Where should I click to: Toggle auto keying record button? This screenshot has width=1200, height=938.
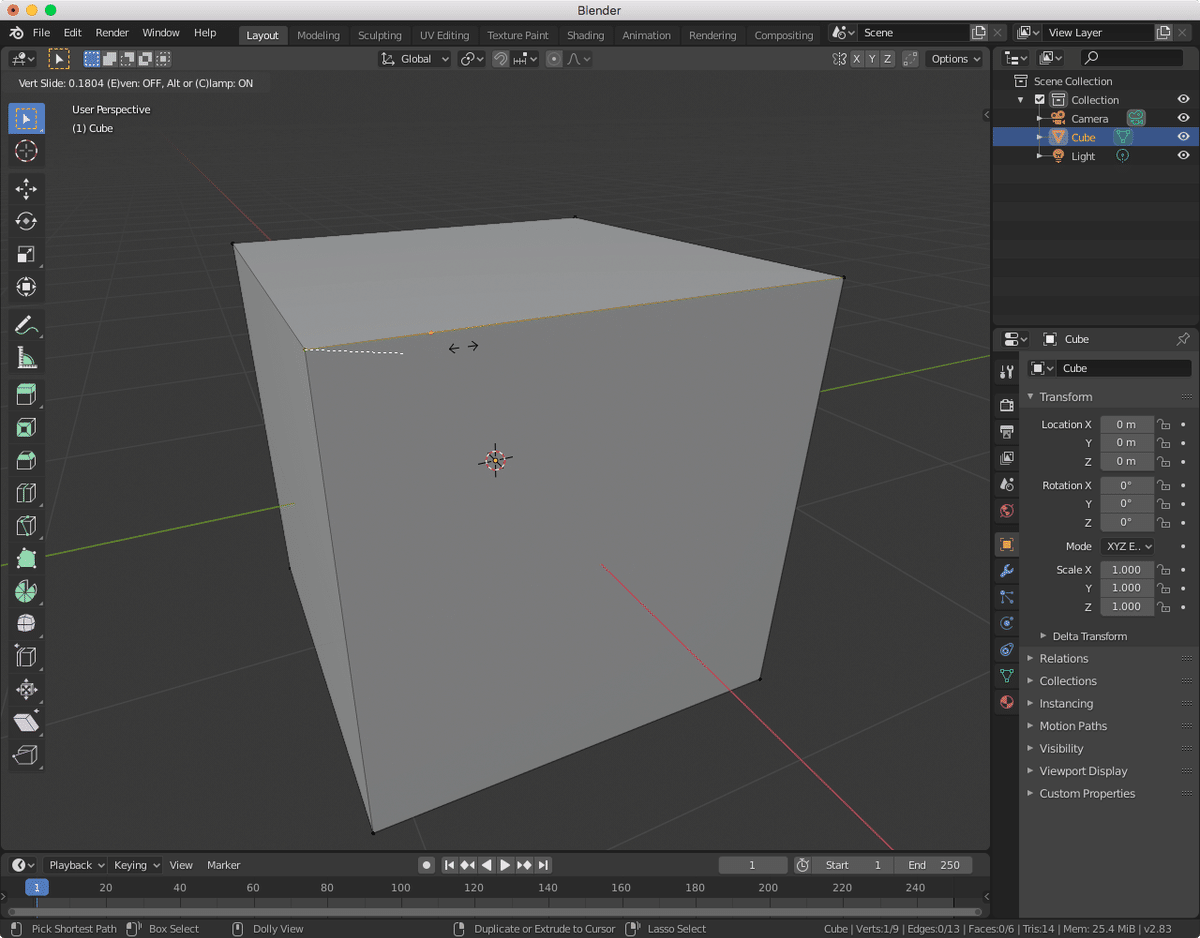pos(427,865)
